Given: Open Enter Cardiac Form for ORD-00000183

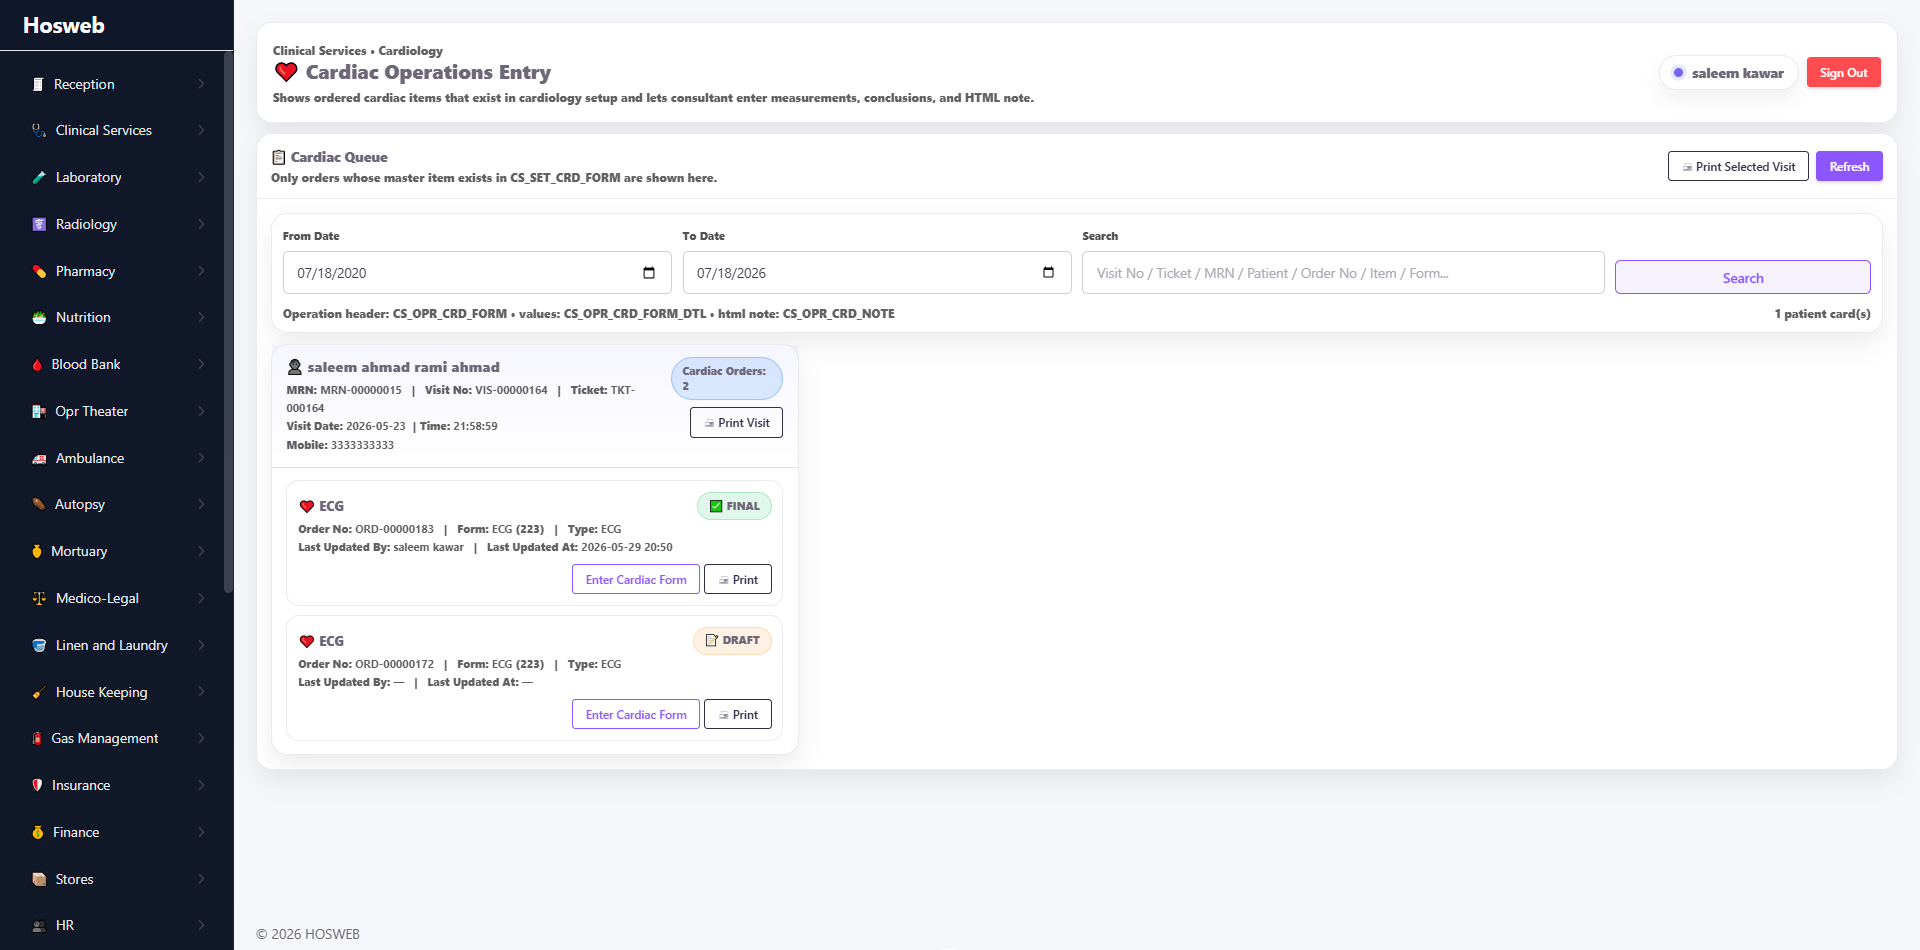Looking at the screenshot, I should [636, 580].
